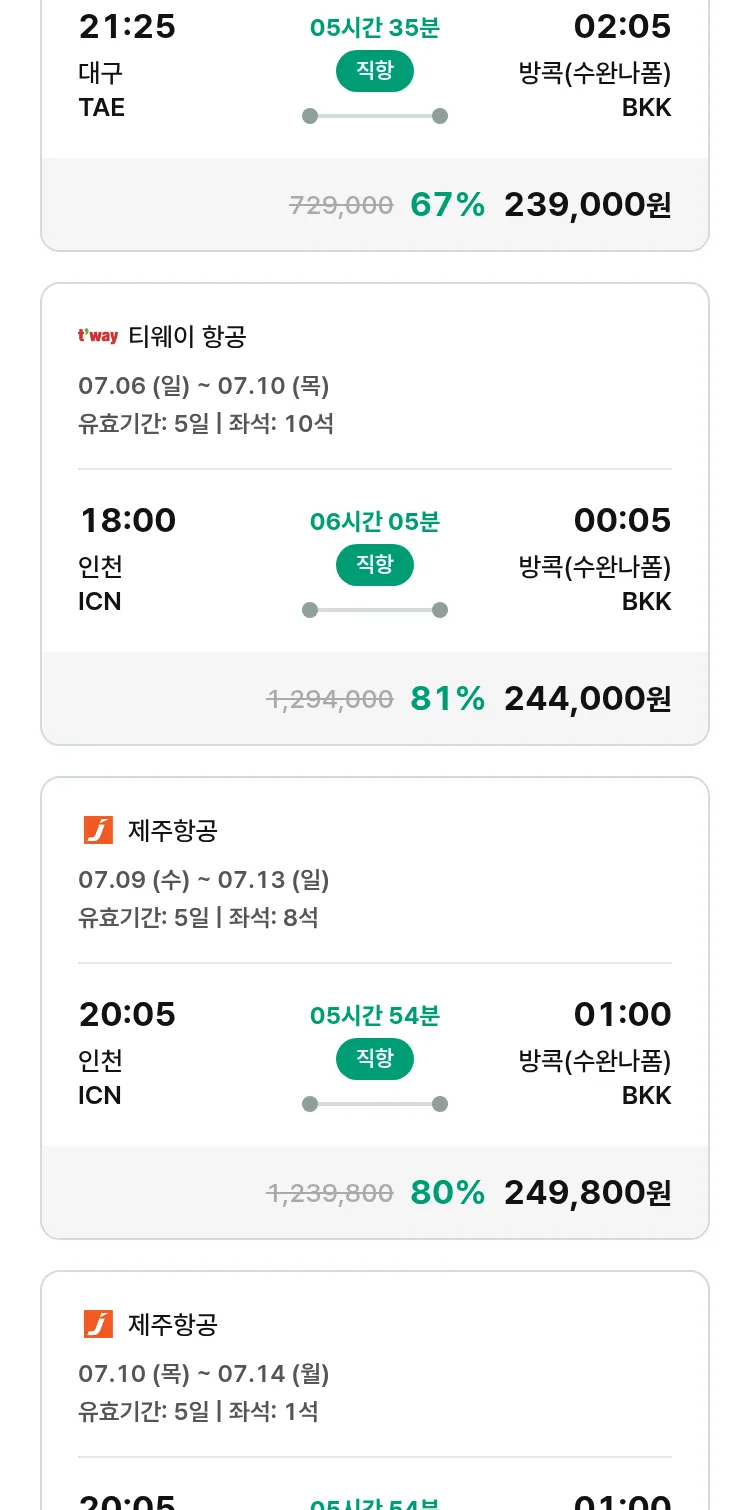Viewport: 750px width, 1510px height.
Task: Click the 81% discount label
Action: [447, 699]
